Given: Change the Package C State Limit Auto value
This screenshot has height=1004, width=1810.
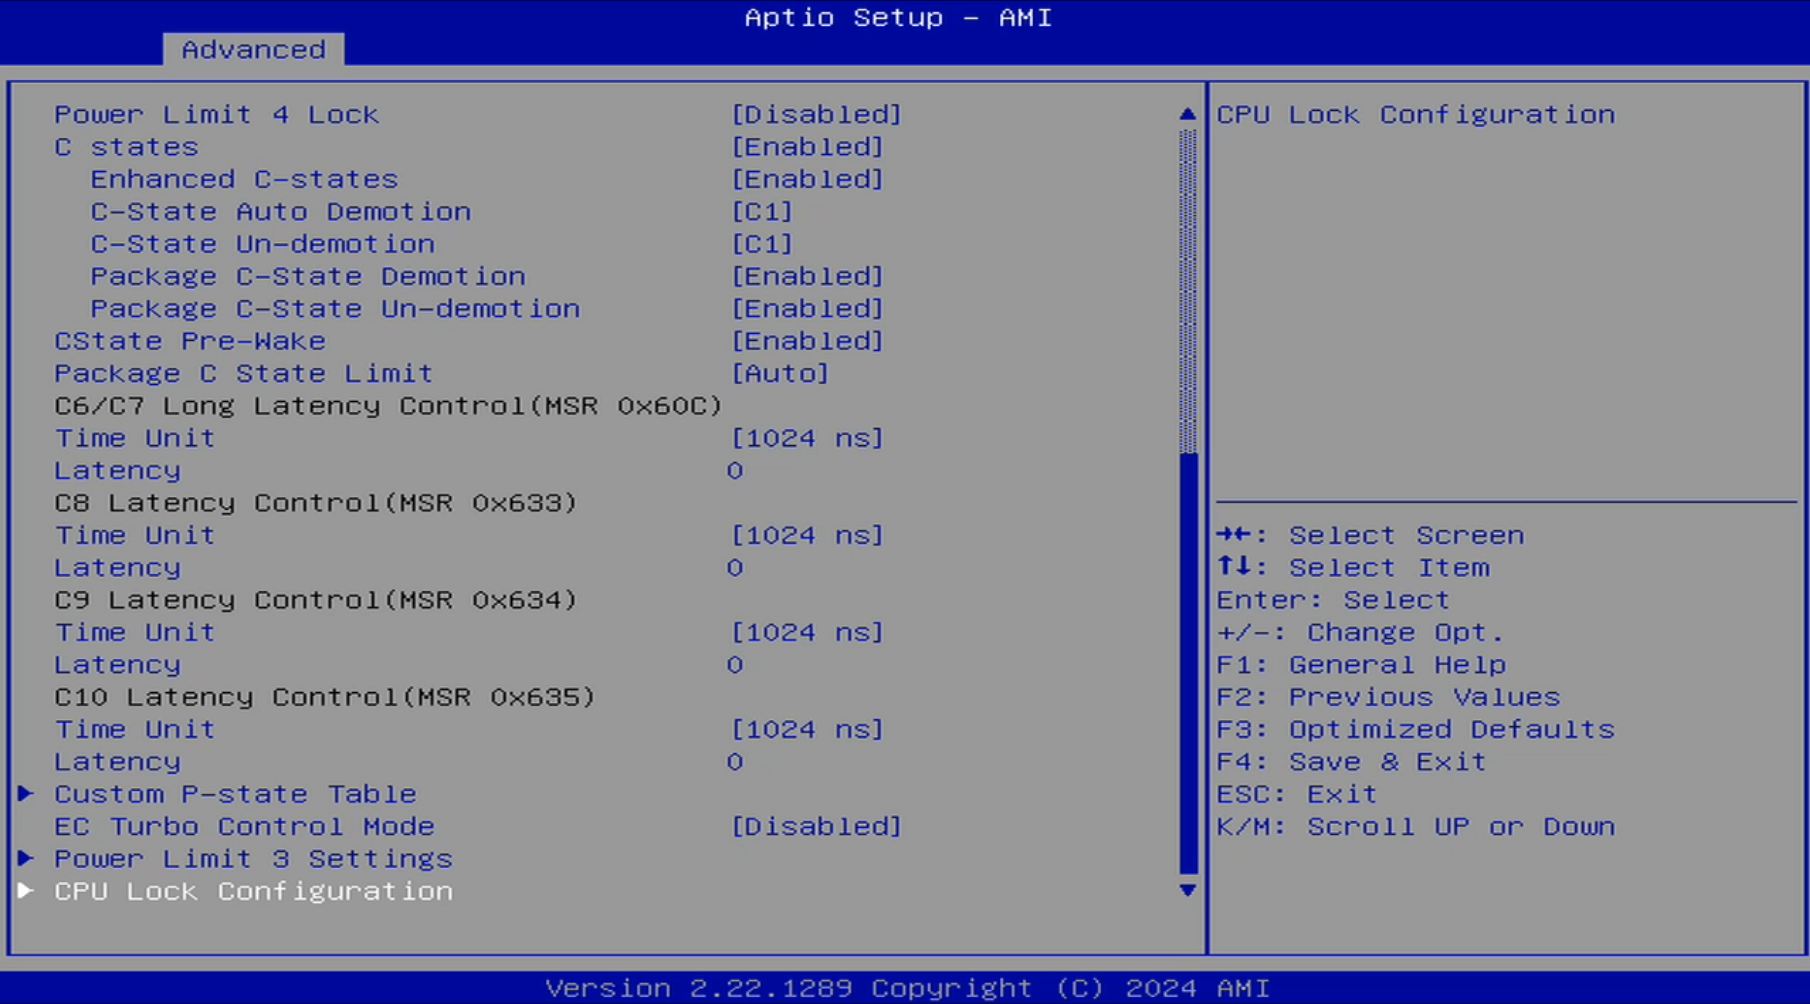Looking at the screenshot, I should point(780,374).
